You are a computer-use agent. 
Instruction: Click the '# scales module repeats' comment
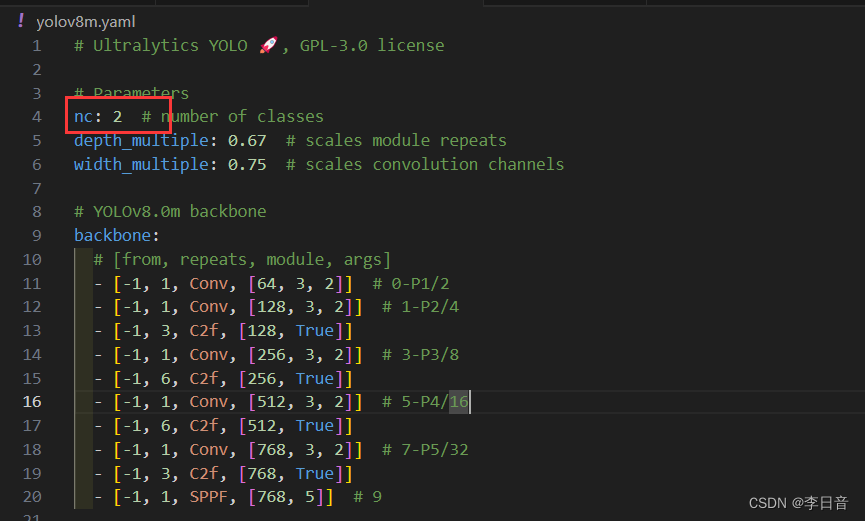point(396,140)
